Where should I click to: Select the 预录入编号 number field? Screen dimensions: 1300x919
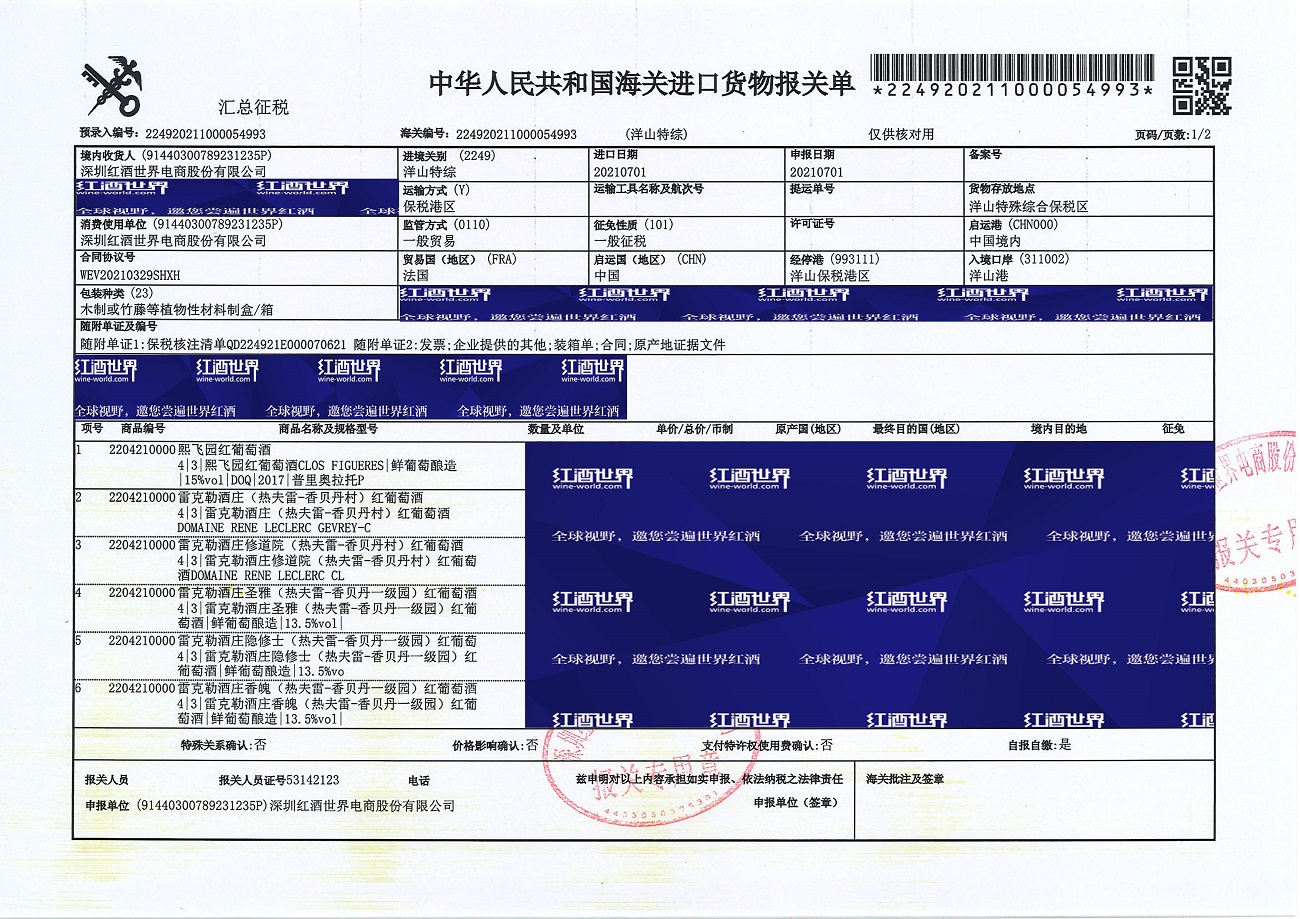[205, 133]
